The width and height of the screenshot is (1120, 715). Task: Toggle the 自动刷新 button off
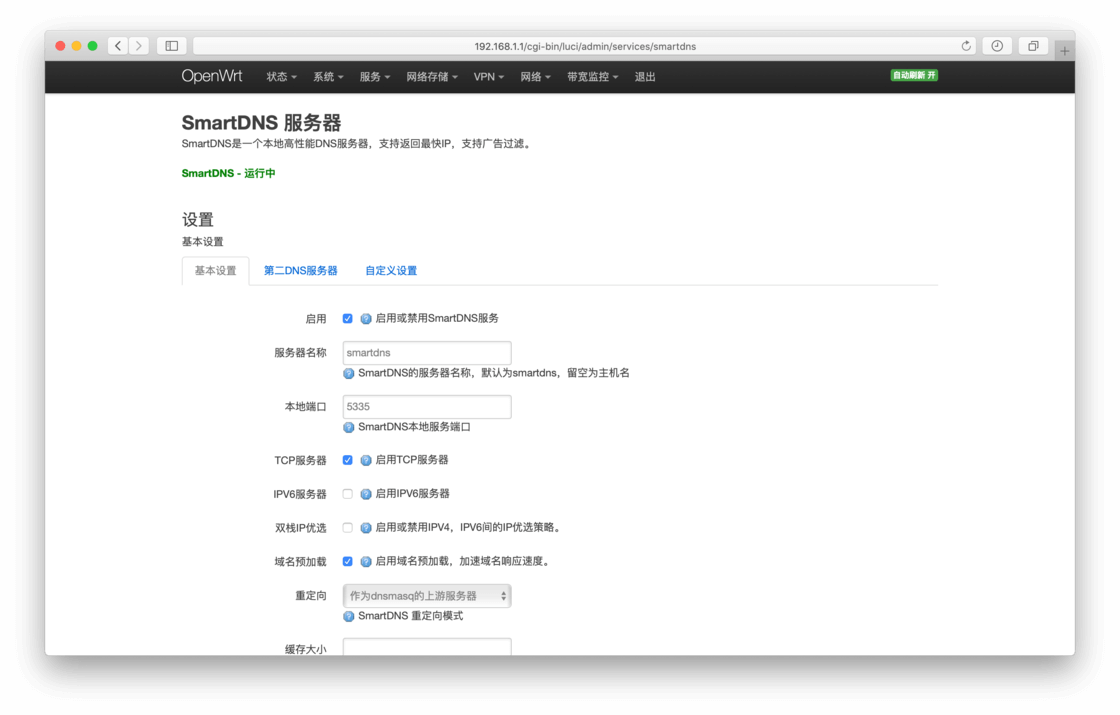coord(914,75)
